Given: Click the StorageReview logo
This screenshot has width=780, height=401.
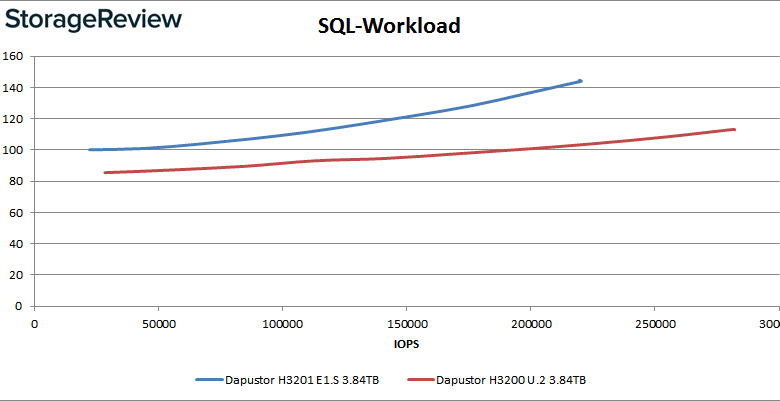Looking at the screenshot, I should pyautogui.click(x=94, y=20).
